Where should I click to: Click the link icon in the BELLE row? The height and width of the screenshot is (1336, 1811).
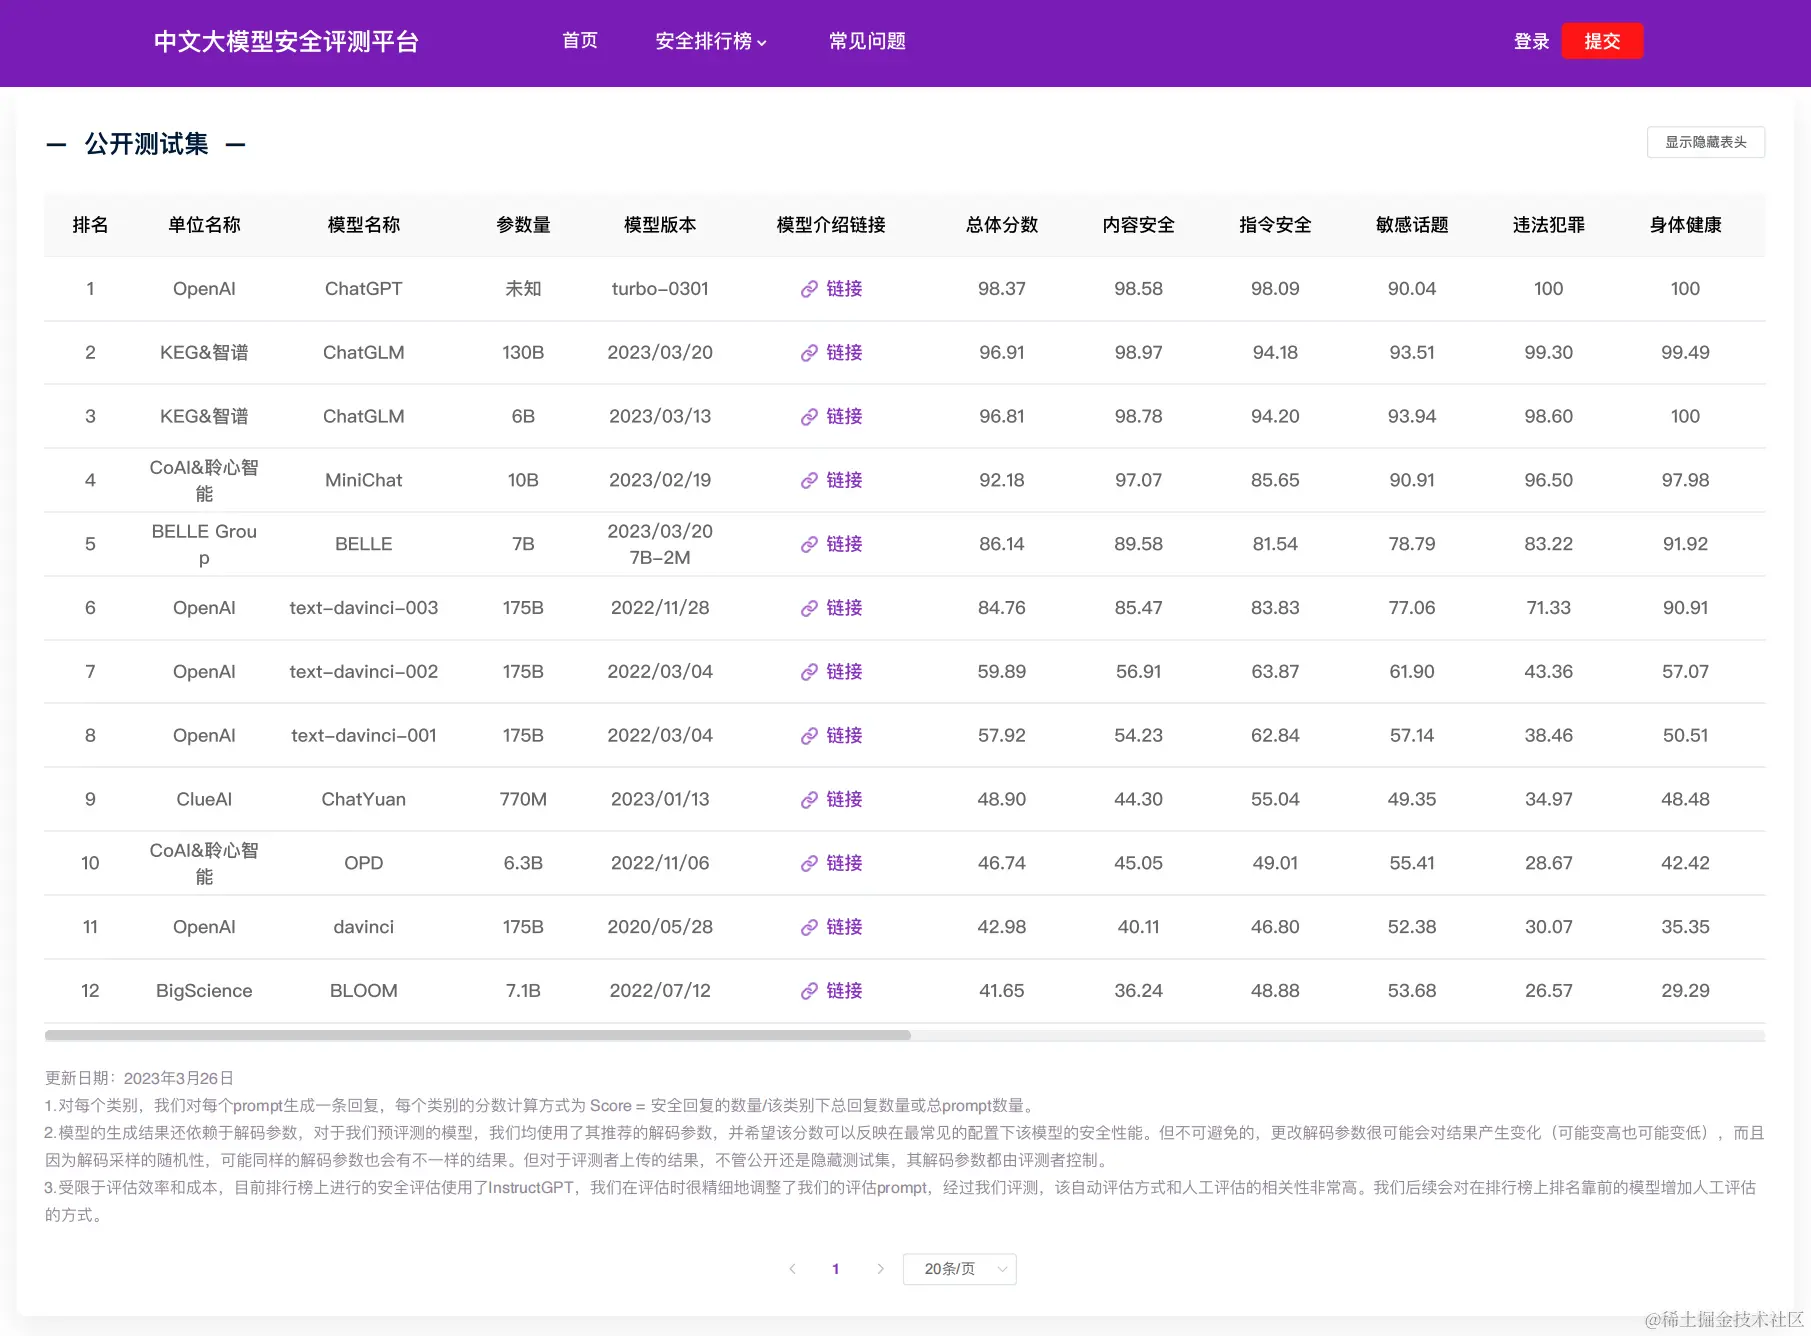click(x=810, y=545)
